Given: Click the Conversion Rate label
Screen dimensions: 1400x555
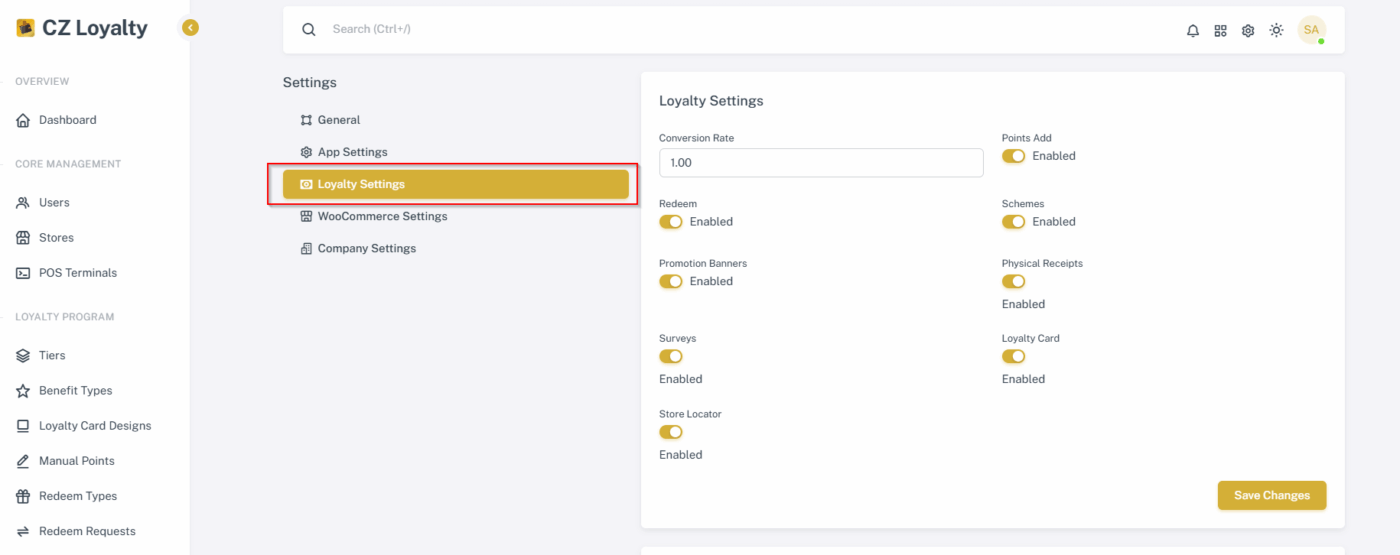Looking at the screenshot, I should (696, 138).
